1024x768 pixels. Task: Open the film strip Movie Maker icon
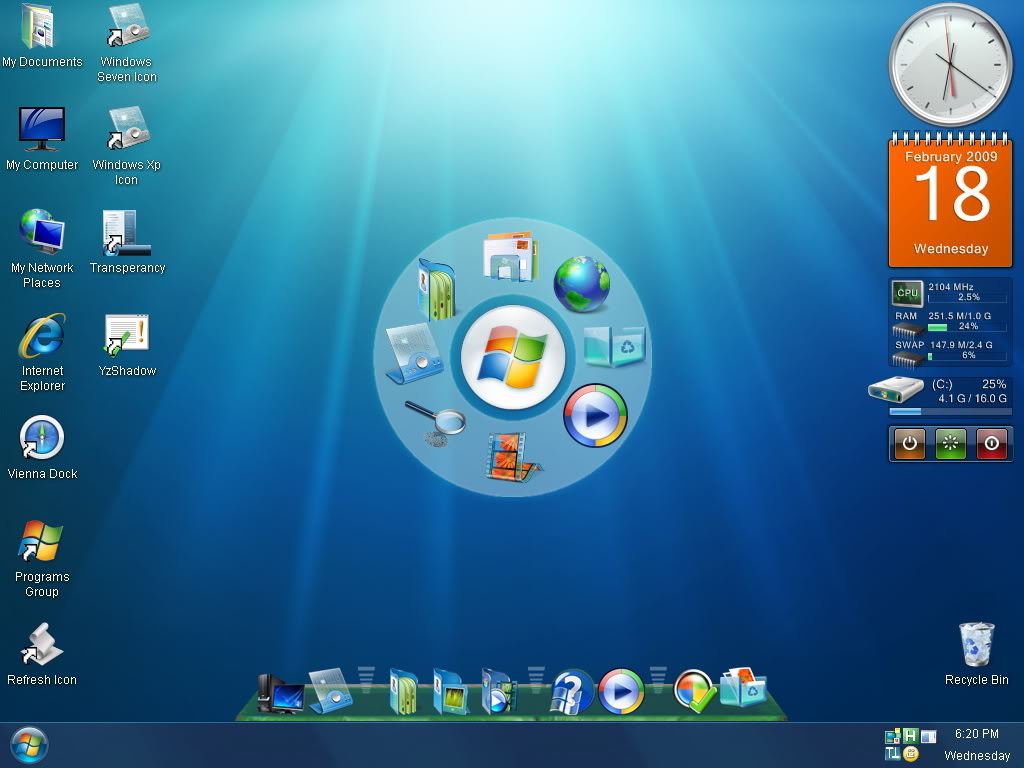pyautogui.click(x=513, y=456)
